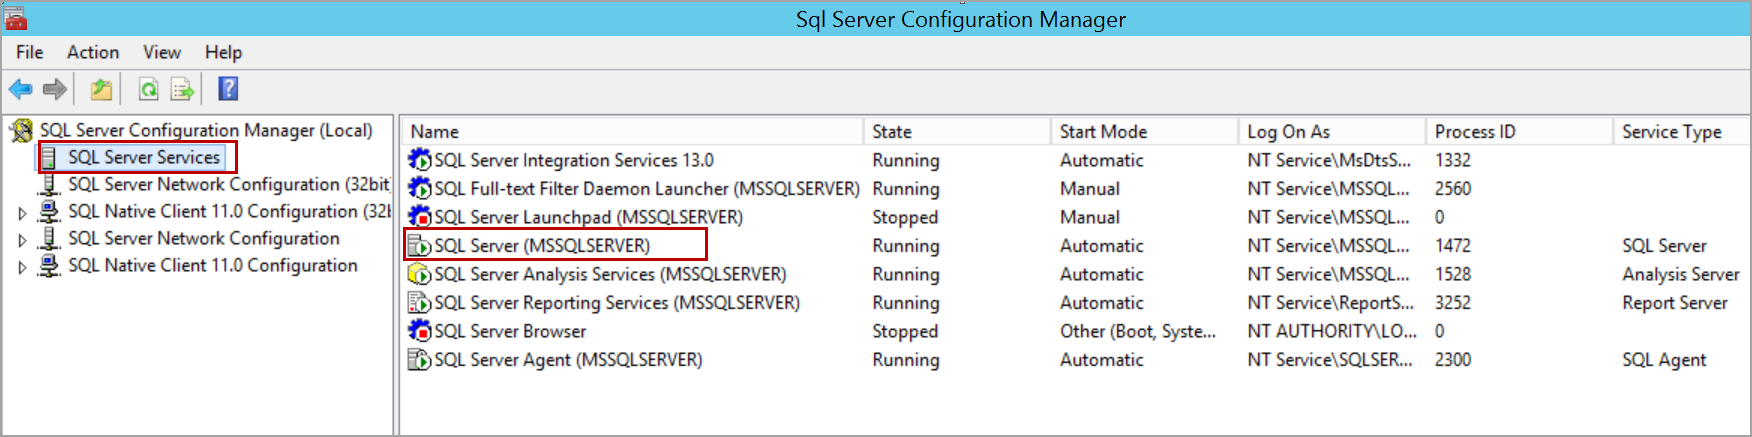Expand the SQL Server Network Configuration node

click(x=22, y=240)
